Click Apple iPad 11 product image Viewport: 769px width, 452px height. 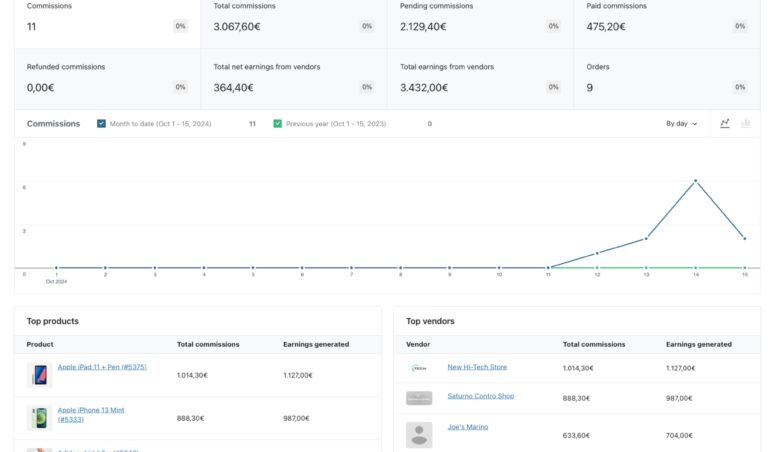pyautogui.click(x=39, y=375)
